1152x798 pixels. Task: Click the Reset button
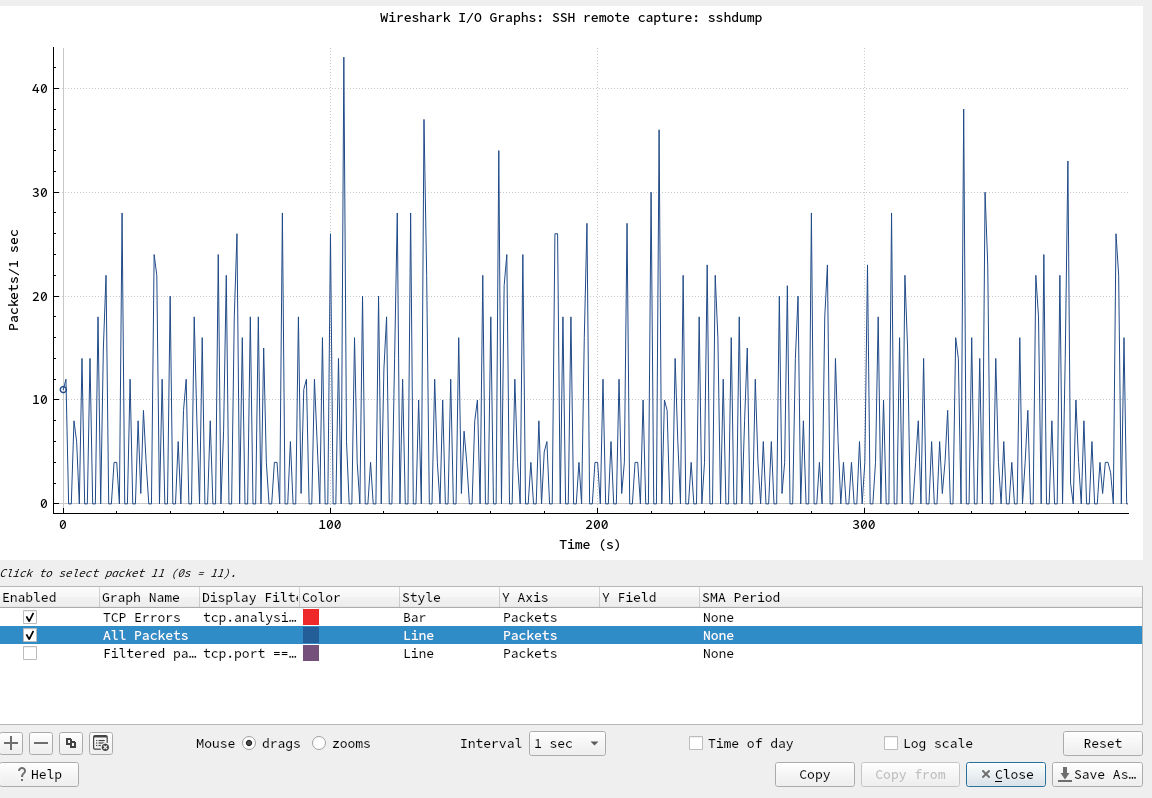coord(1102,743)
